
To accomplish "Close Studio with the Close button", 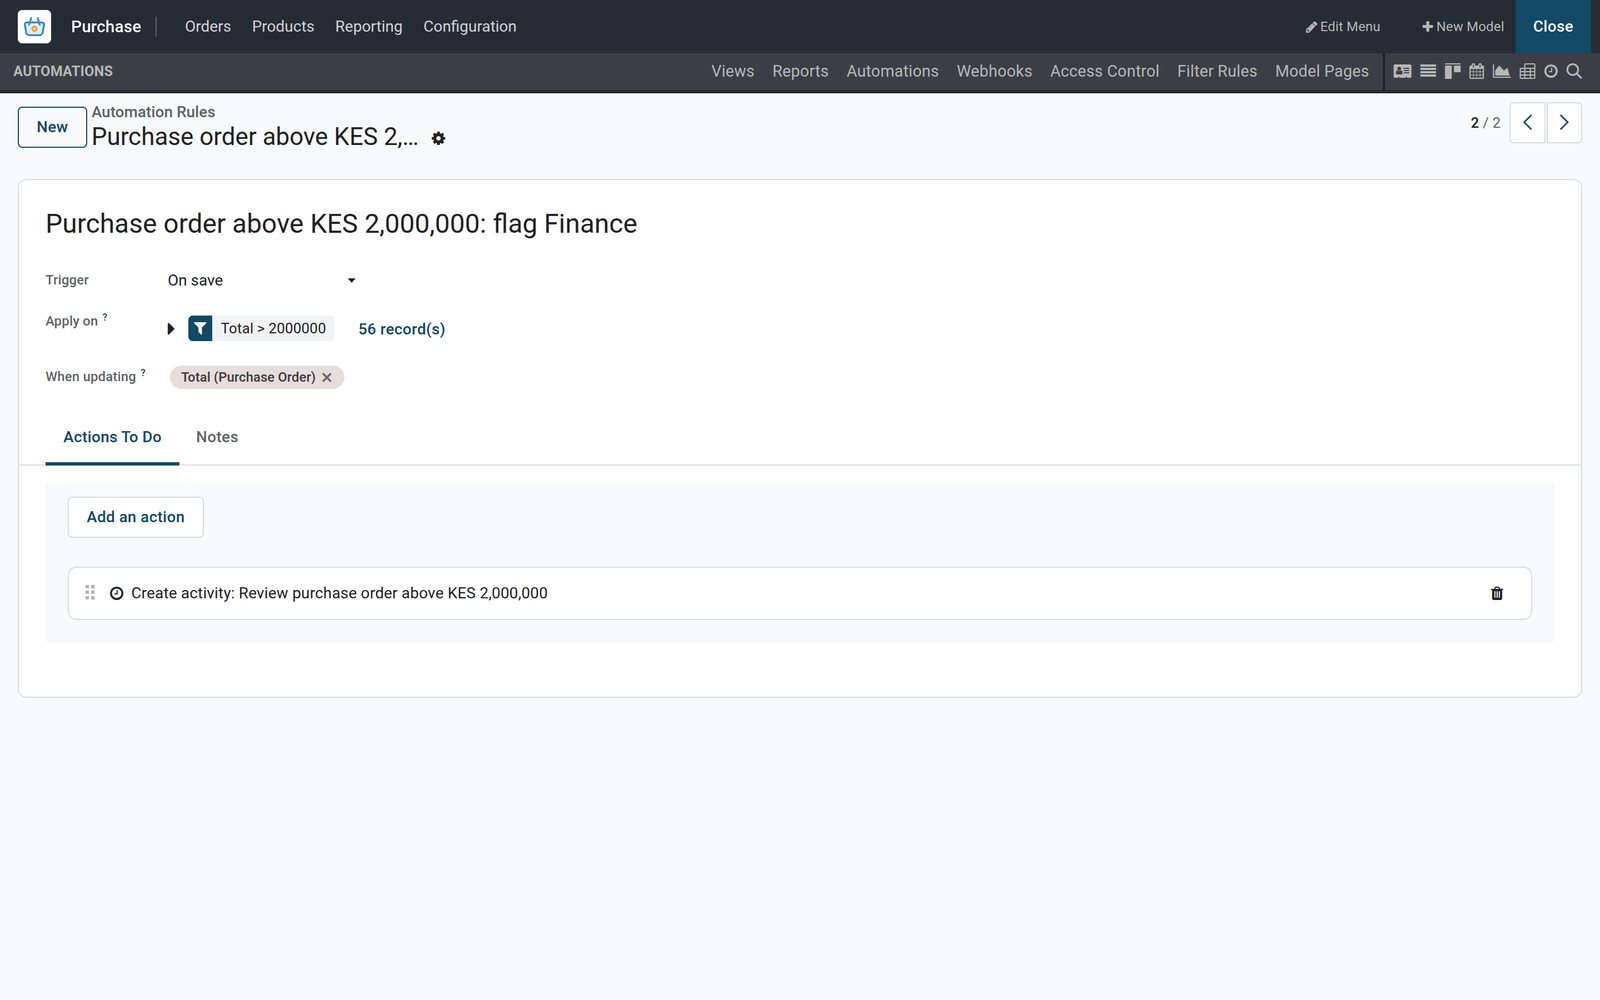I will 1553,27.
